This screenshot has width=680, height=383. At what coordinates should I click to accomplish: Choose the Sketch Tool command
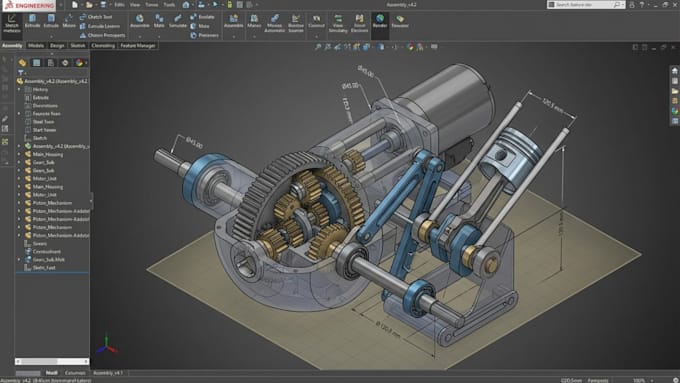(x=96, y=16)
